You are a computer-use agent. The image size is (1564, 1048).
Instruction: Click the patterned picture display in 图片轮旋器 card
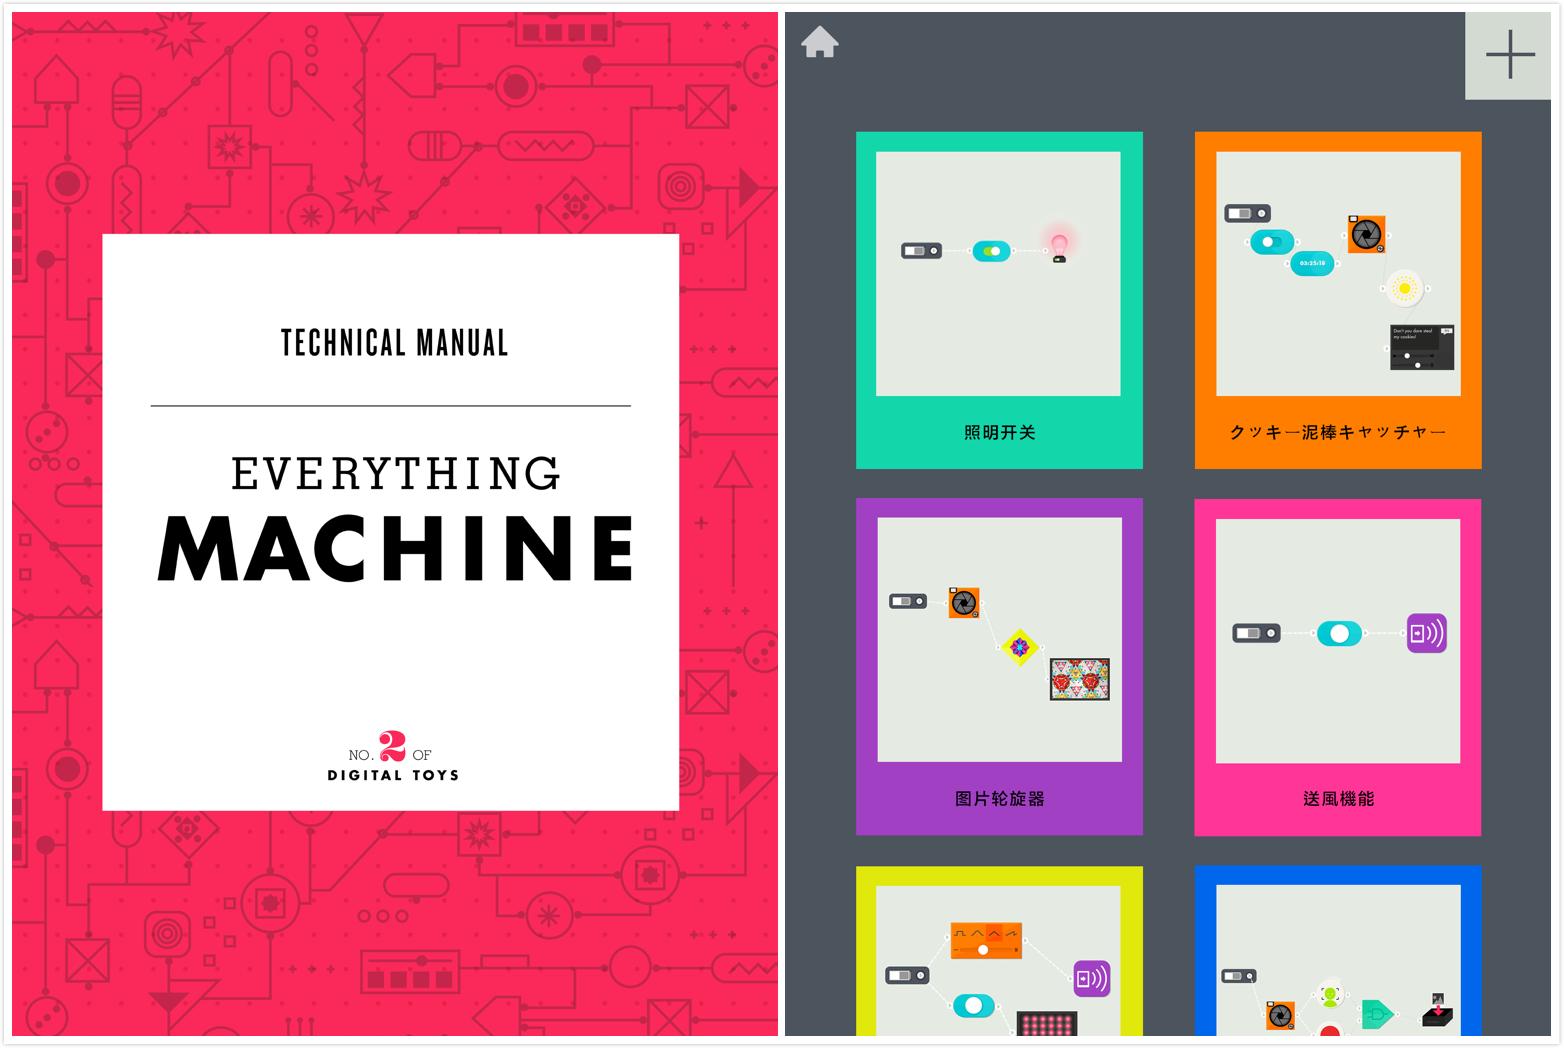pos(1079,679)
